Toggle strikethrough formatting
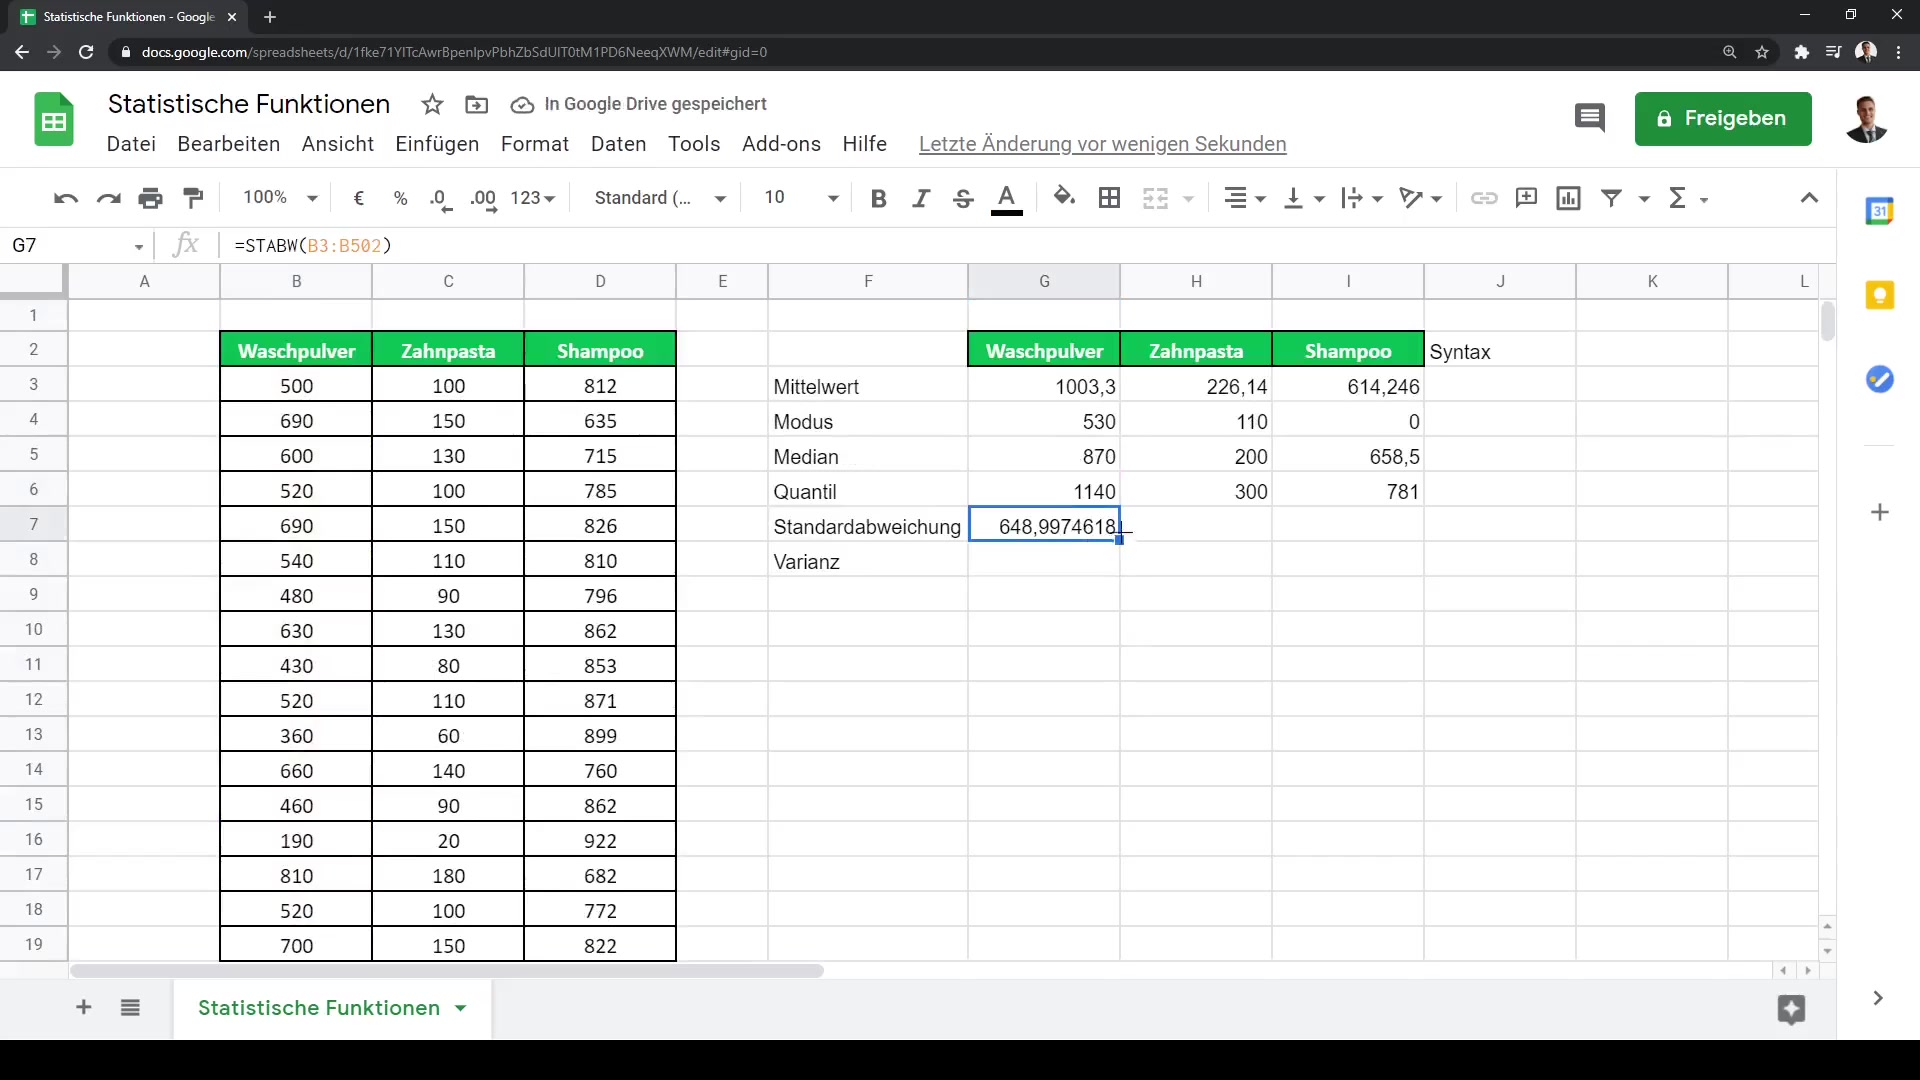 coord(962,198)
